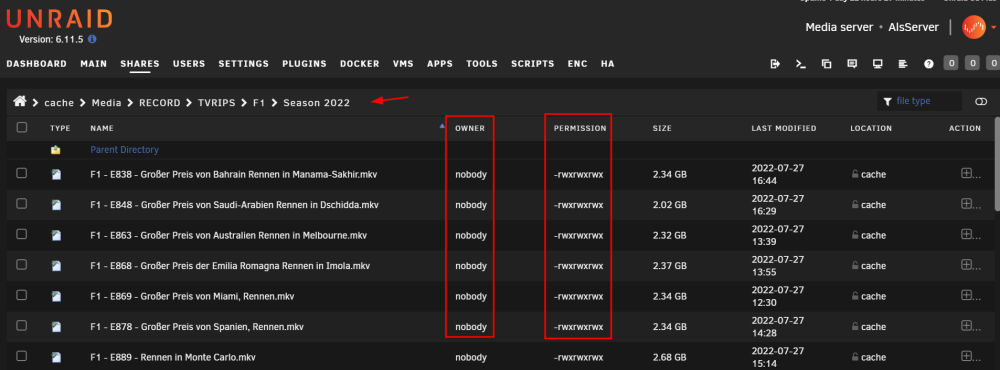
Task: Tick the checkbox for the Monte Carlo file
Action: [x=22, y=356]
